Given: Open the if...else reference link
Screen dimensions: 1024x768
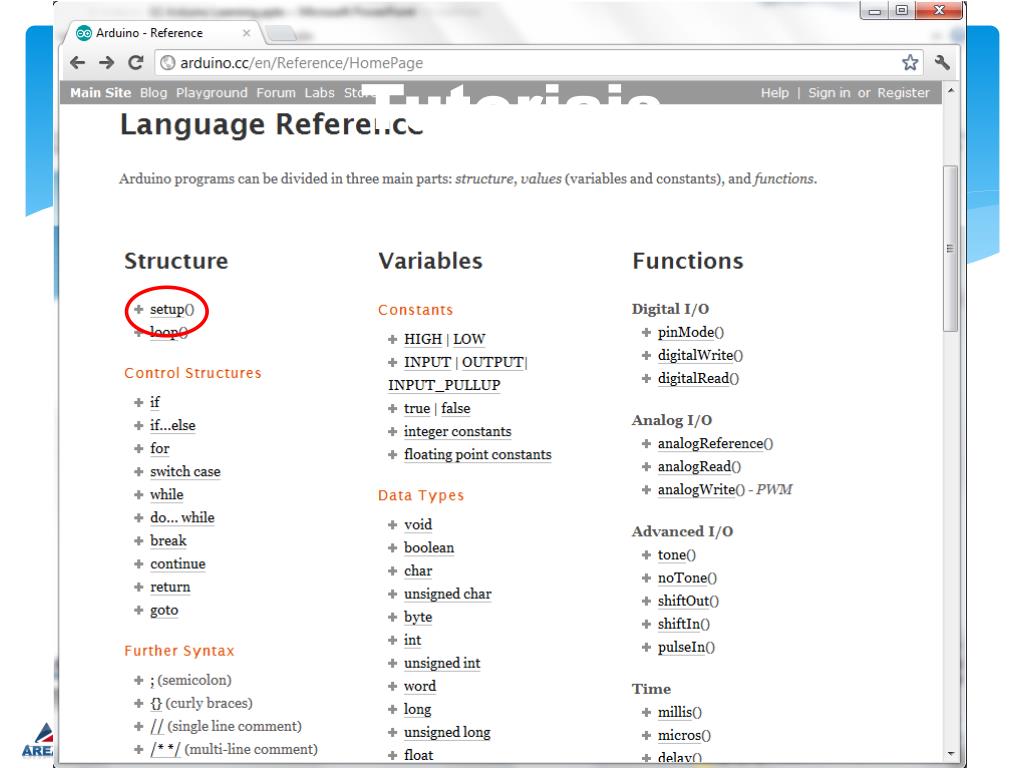Looking at the screenshot, I should 172,425.
